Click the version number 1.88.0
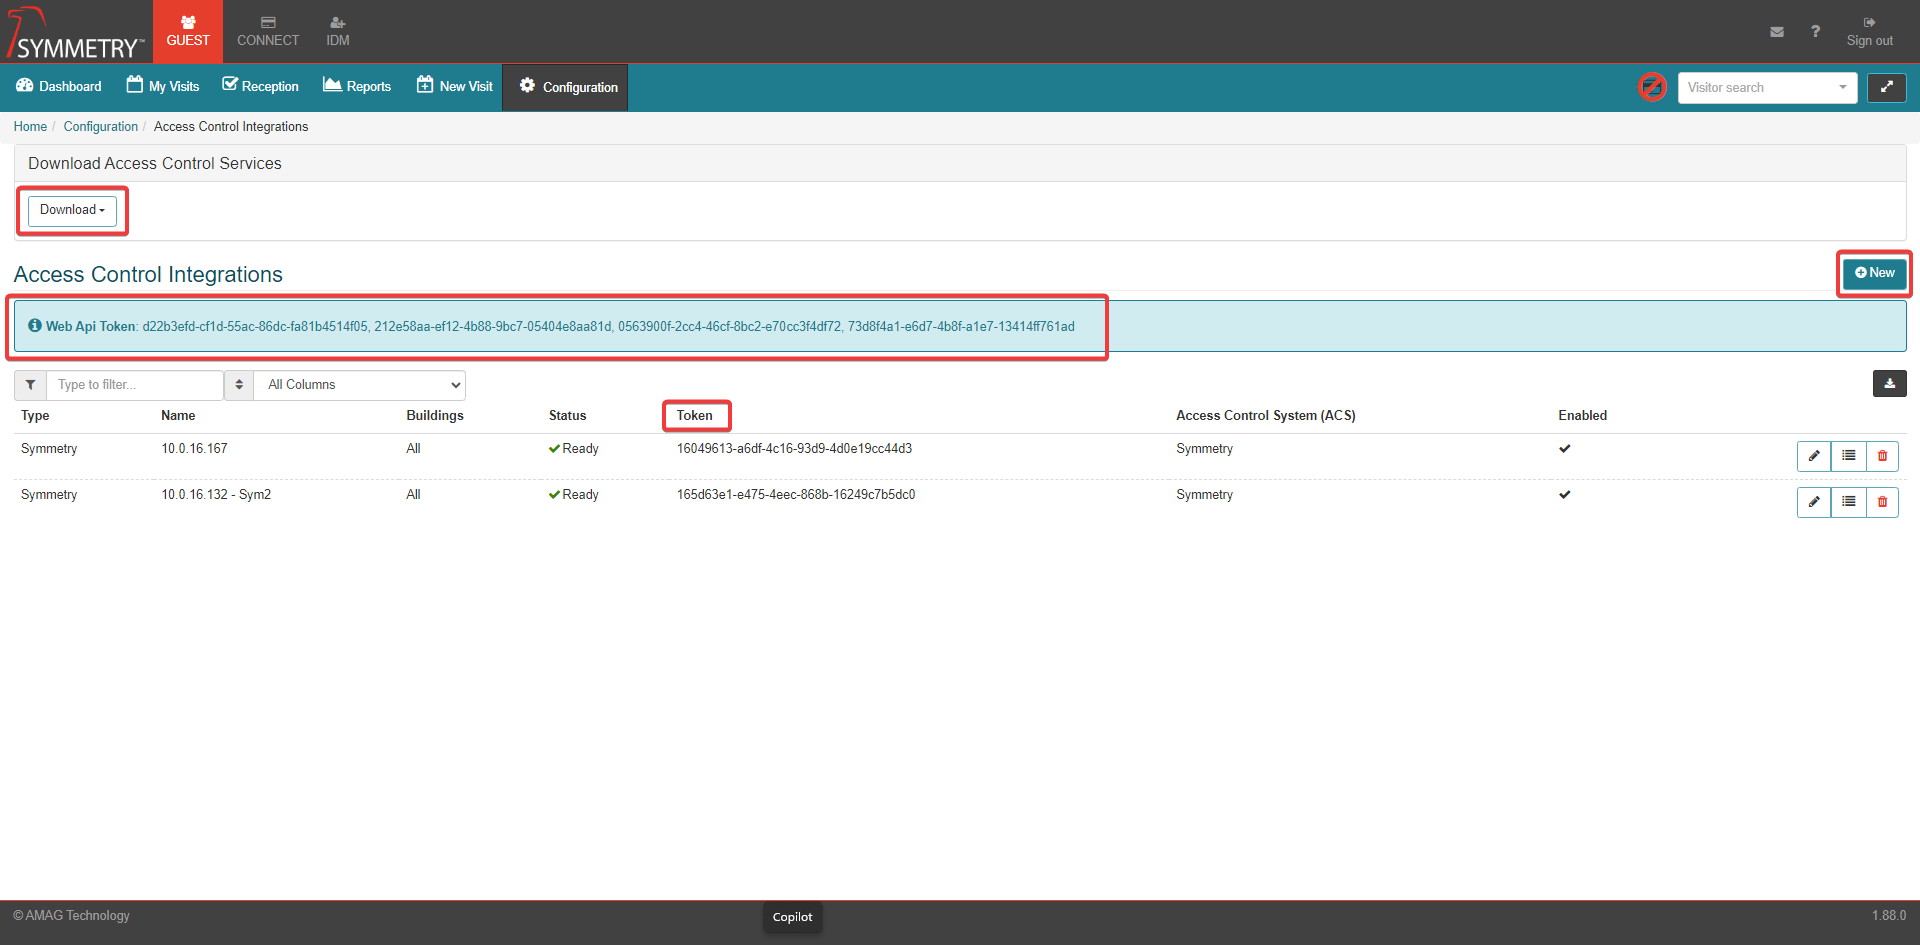Image resolution: width=1920 pixels, height=945 pixels. 1889,915
